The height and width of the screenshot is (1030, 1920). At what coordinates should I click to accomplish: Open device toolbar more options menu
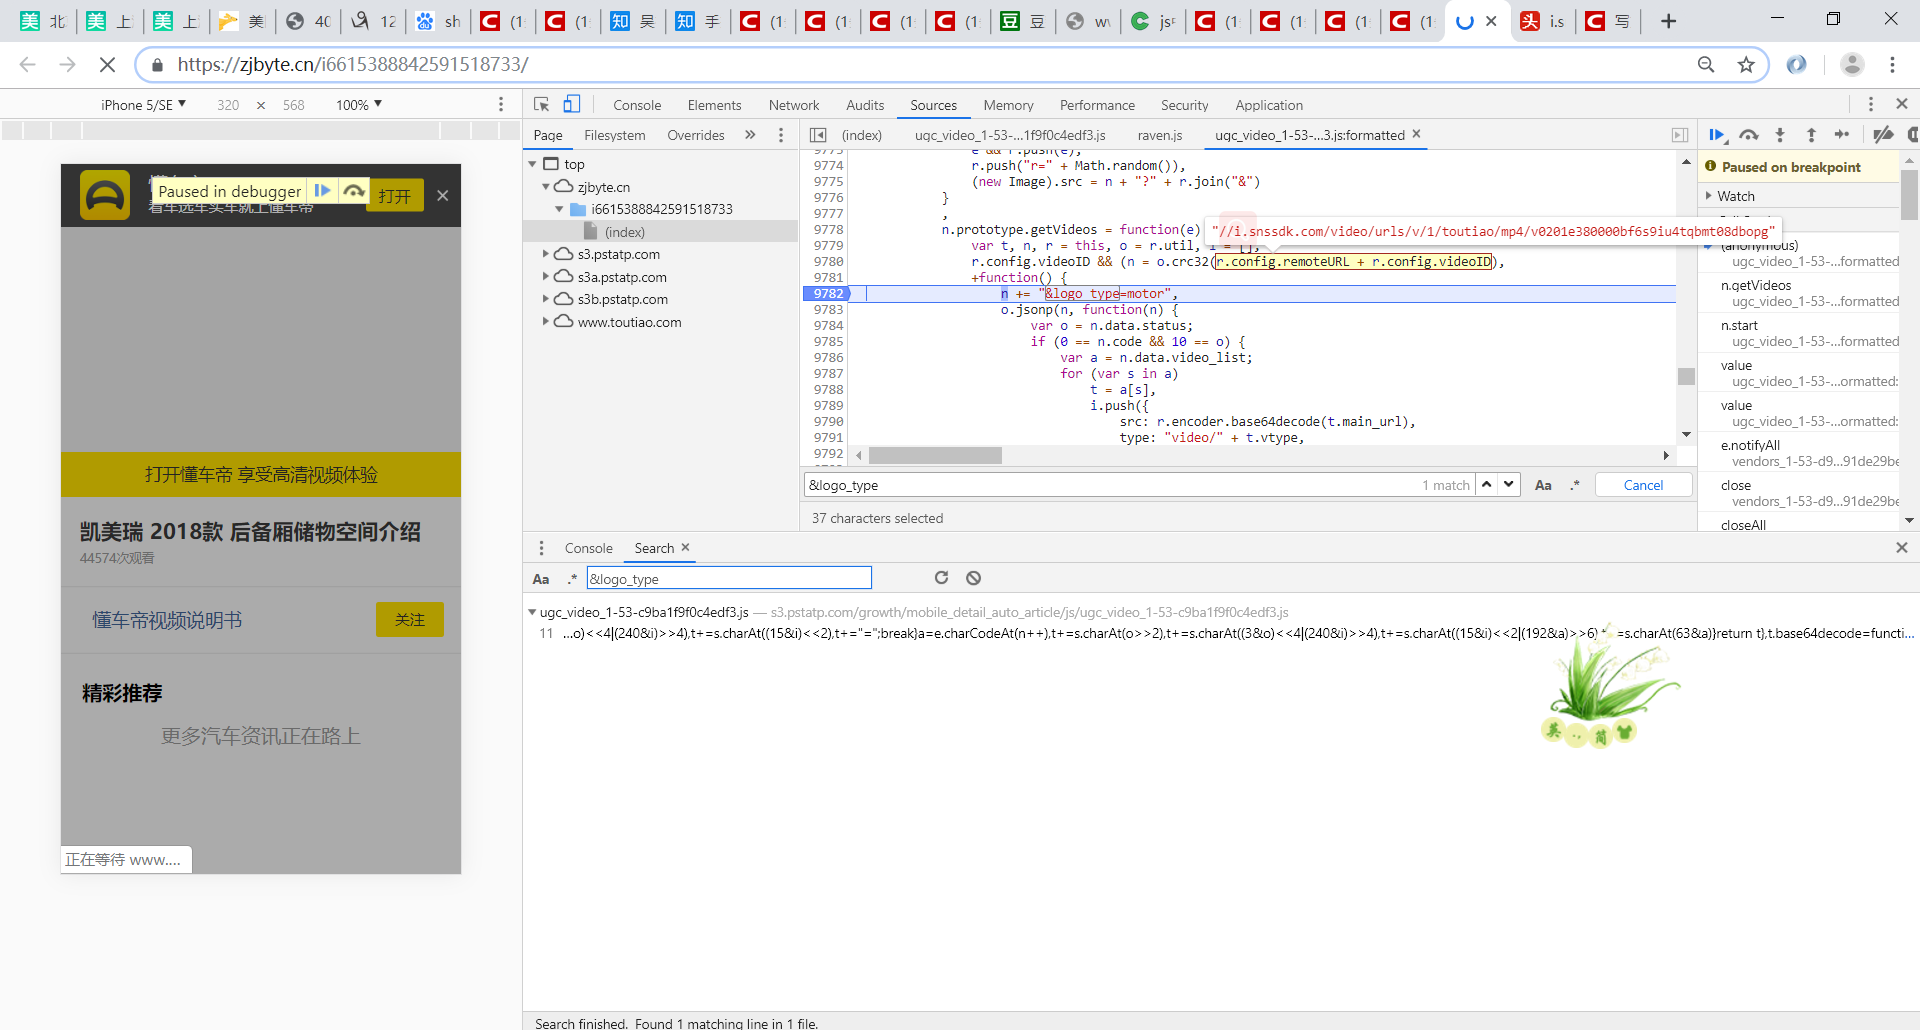501,104
